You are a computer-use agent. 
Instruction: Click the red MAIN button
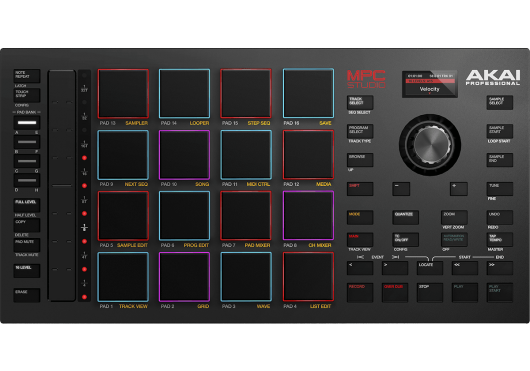click(360, 240)
